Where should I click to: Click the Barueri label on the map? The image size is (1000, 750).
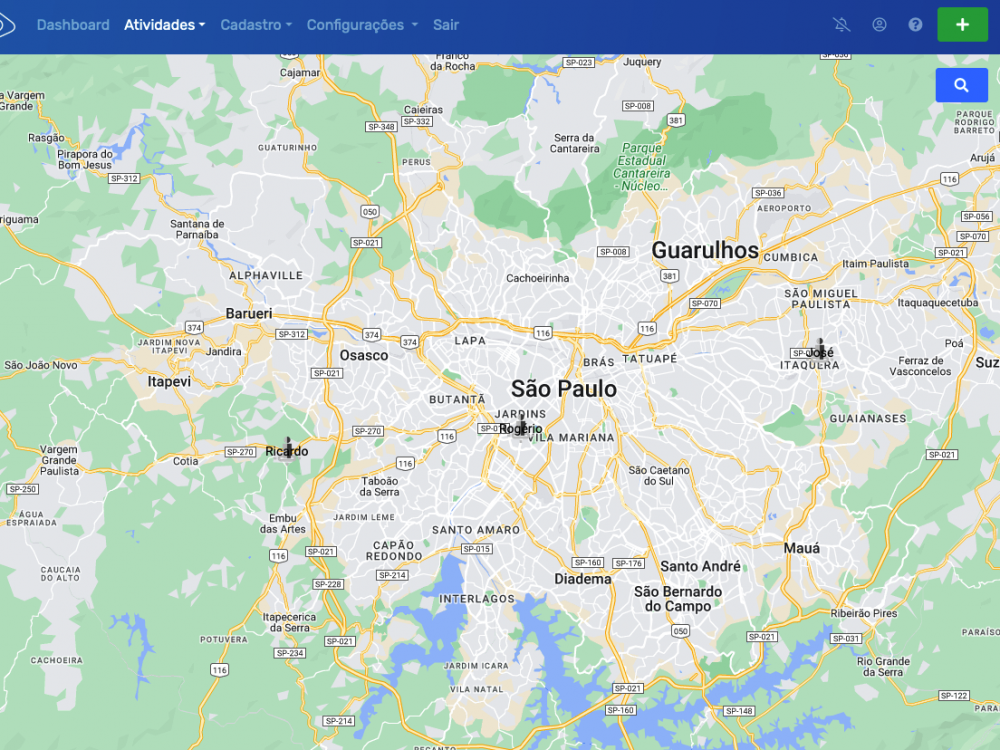tap(249, 313)
